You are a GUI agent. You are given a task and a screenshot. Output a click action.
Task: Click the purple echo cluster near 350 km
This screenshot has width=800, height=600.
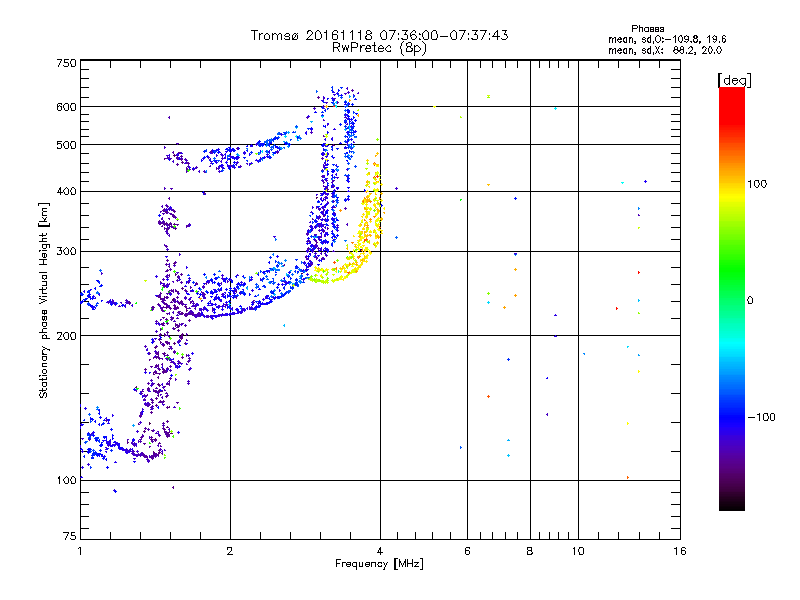pyautogui.click(x=167, y=218)
